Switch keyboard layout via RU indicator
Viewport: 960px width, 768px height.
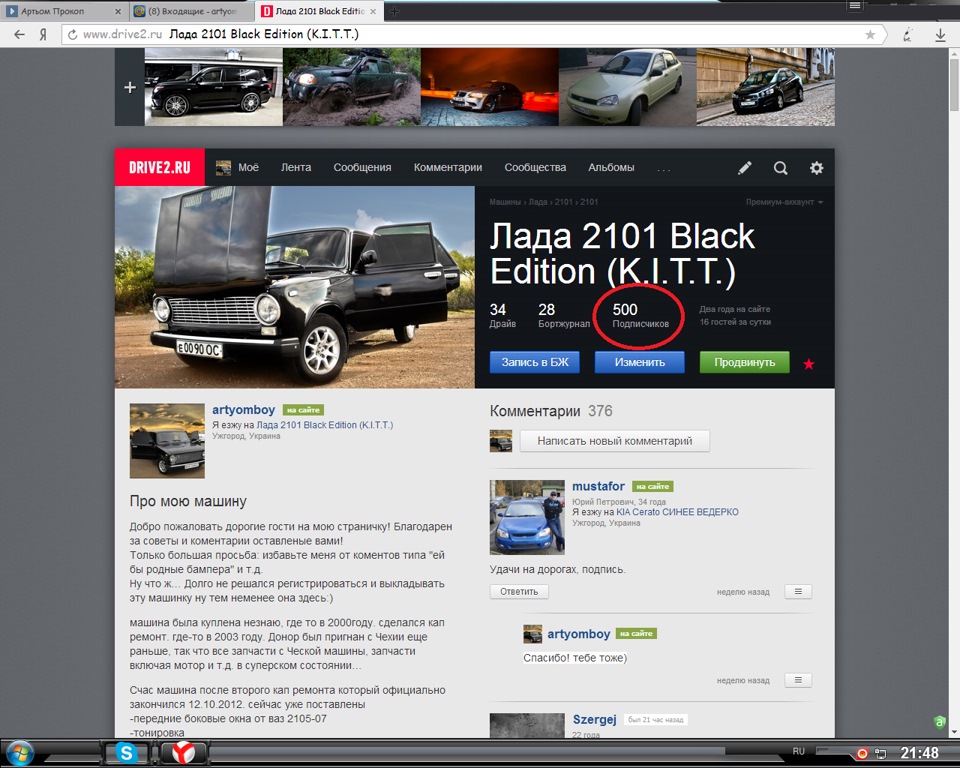click(x=797, y=748)
